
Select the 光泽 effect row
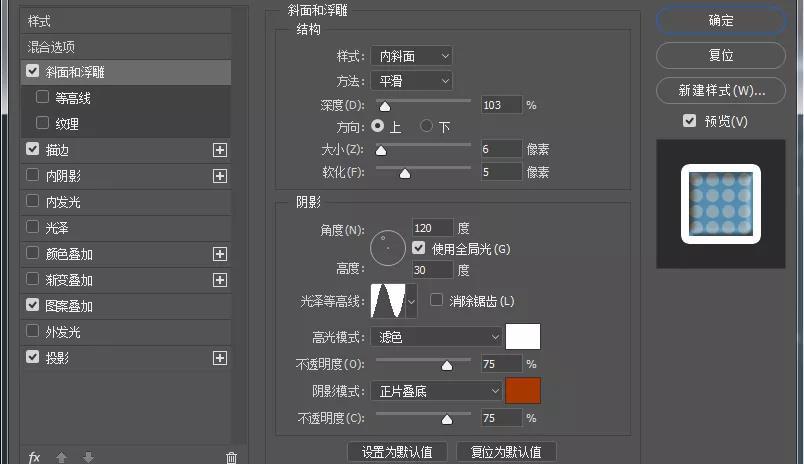point(126,228)
